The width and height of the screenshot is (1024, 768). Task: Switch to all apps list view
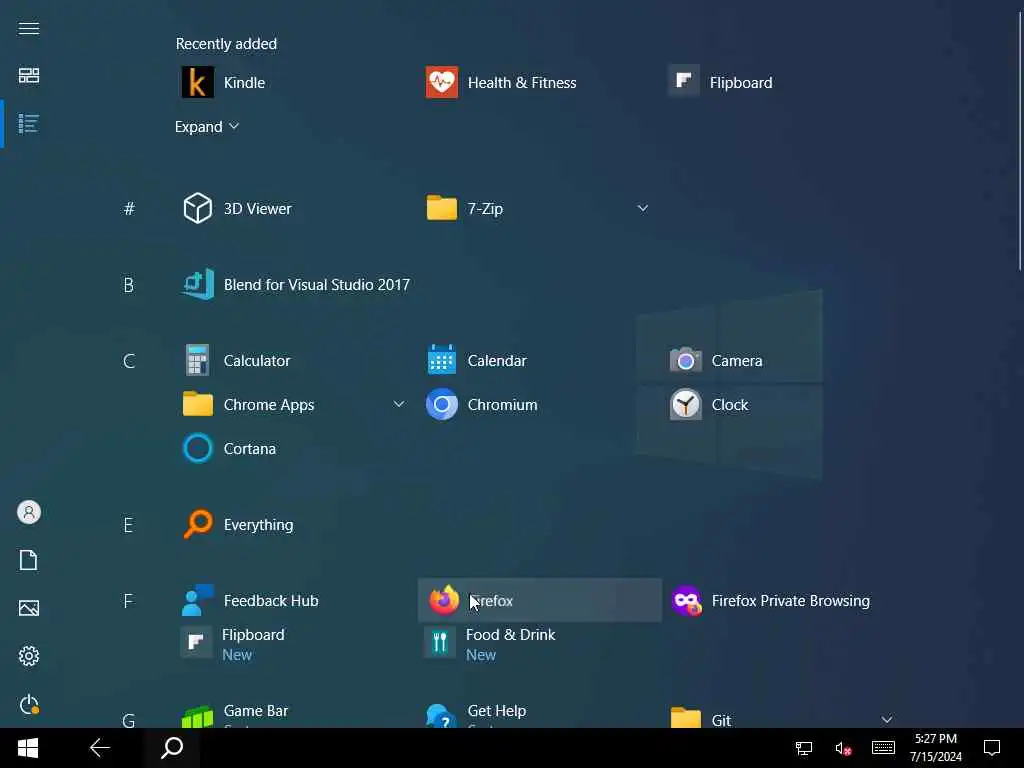click(29, 123)
